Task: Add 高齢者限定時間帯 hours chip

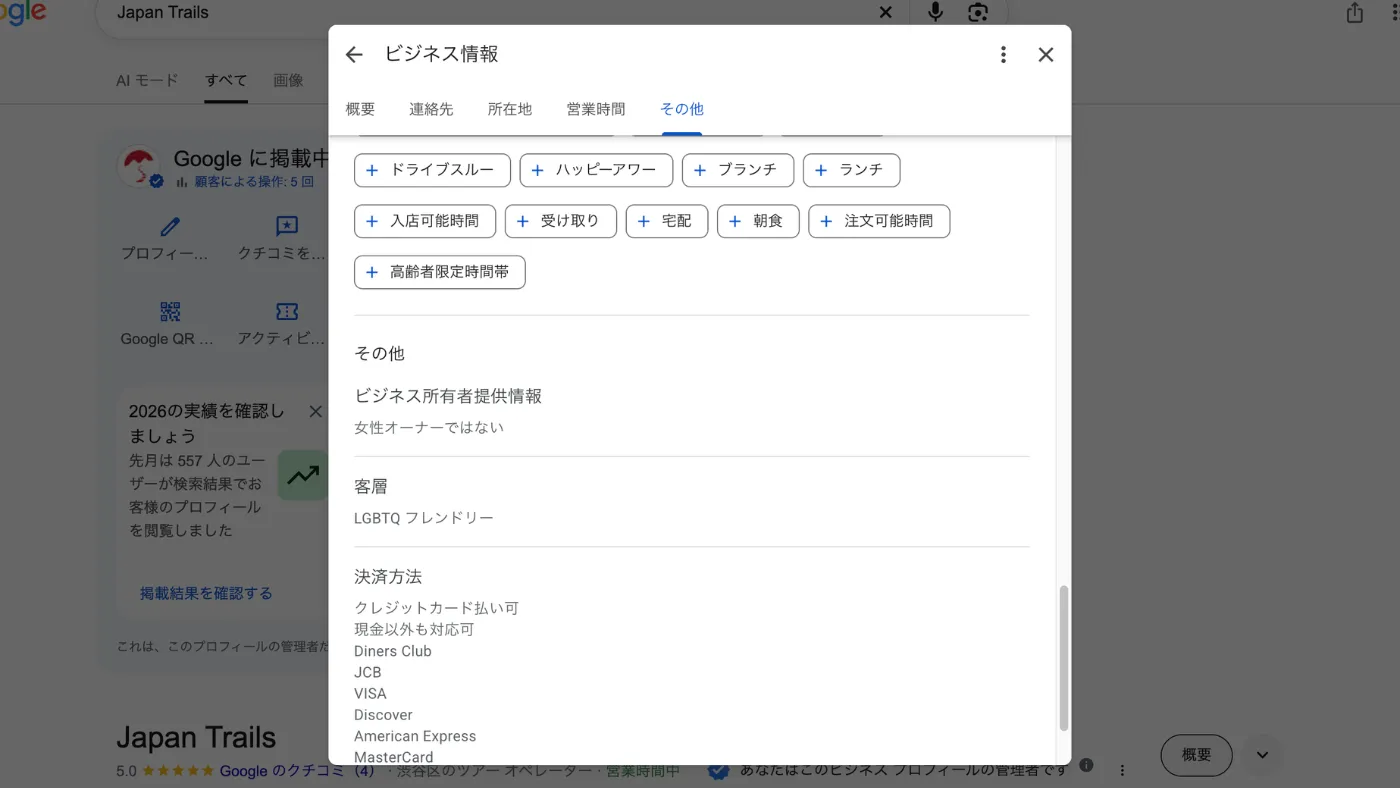Action: coord(440,272)
